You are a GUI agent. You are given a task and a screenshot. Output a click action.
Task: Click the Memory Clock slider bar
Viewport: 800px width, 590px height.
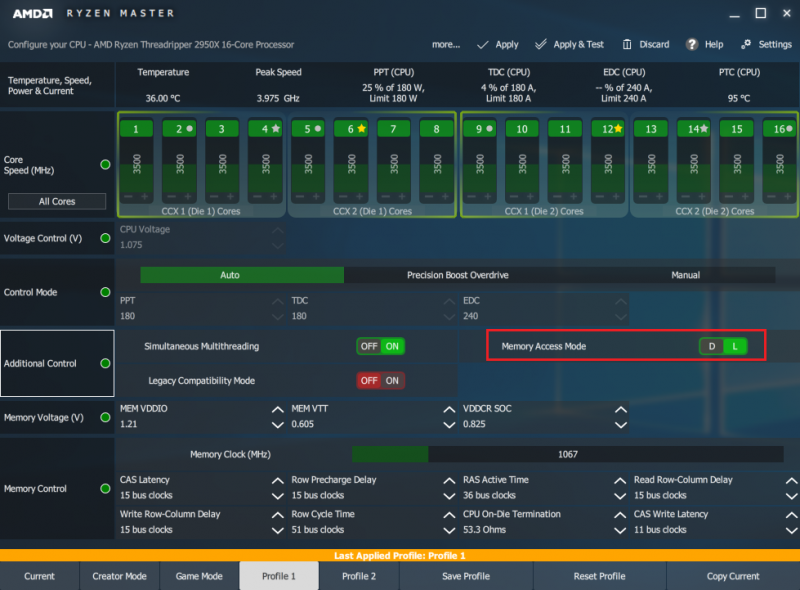[567, 454]
